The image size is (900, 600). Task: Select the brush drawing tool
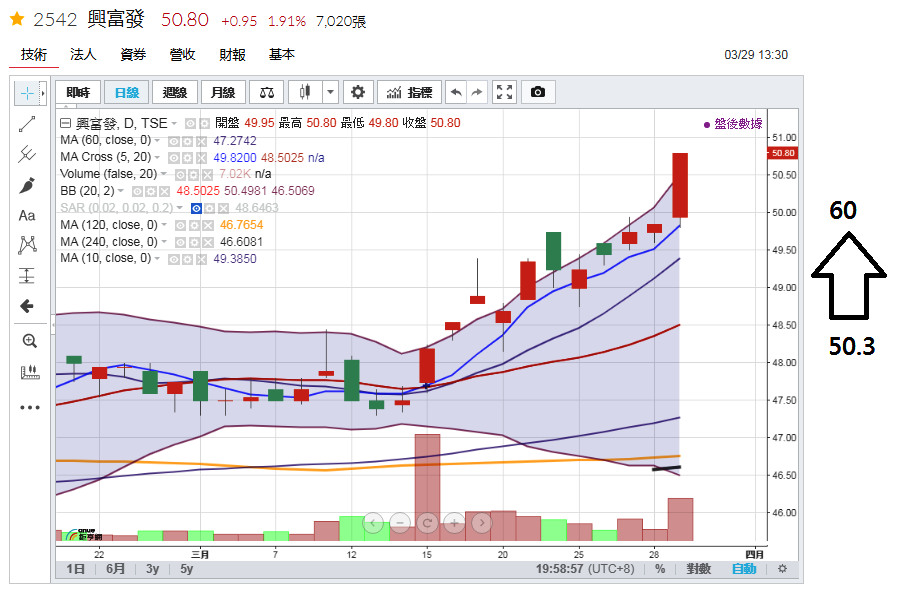click(27, 185)
